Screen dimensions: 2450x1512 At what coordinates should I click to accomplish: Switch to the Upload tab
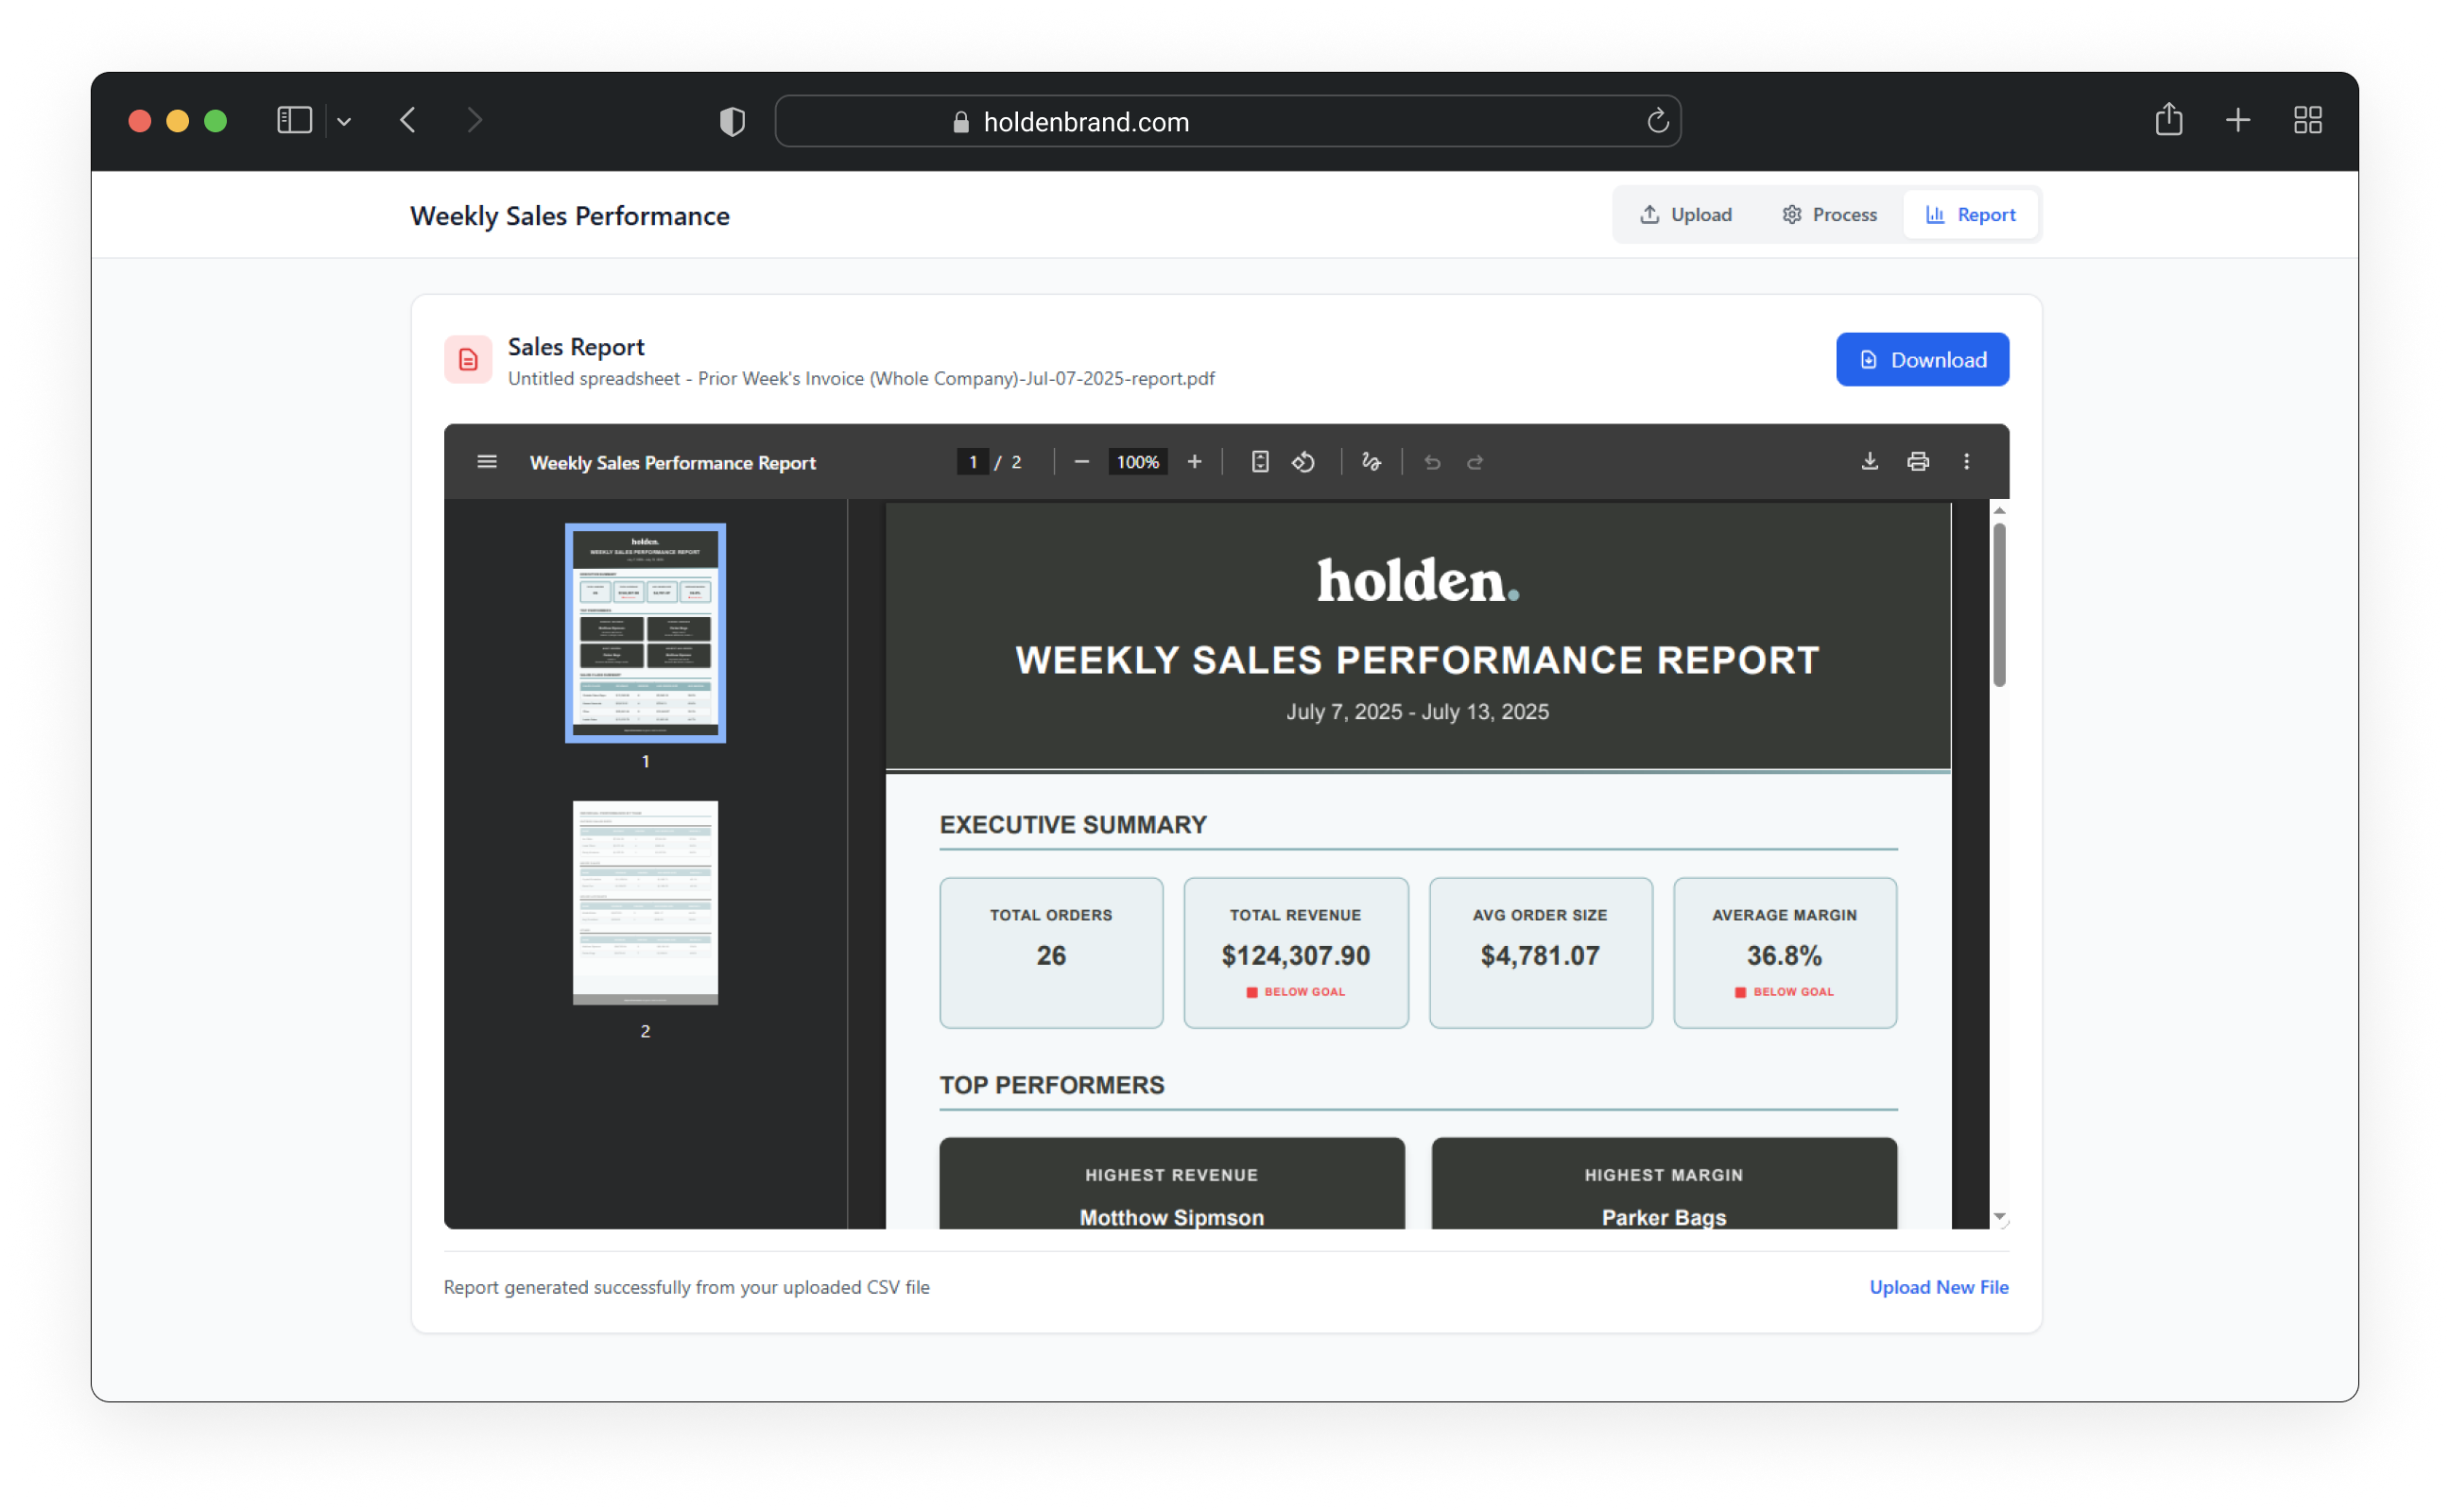click(x=1686, y=215)
